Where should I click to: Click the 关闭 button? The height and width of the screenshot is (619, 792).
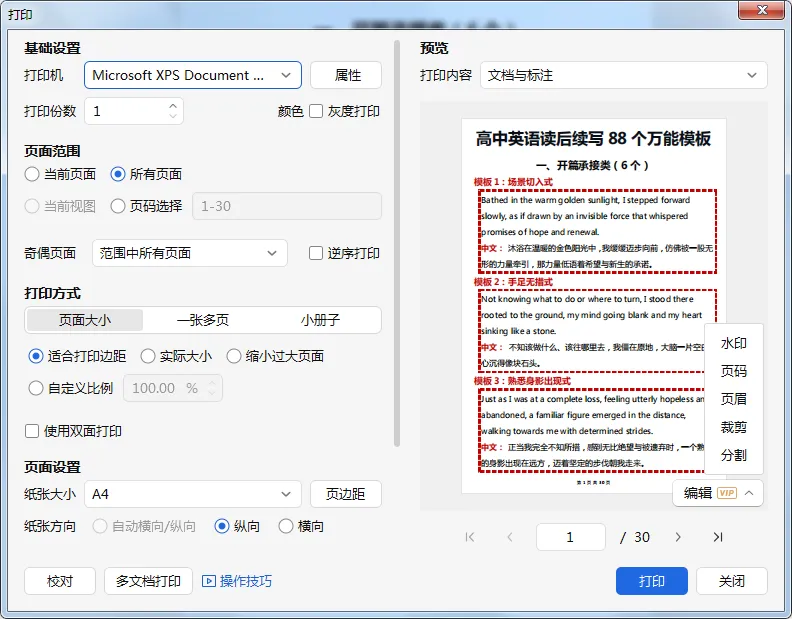(732, 581)
